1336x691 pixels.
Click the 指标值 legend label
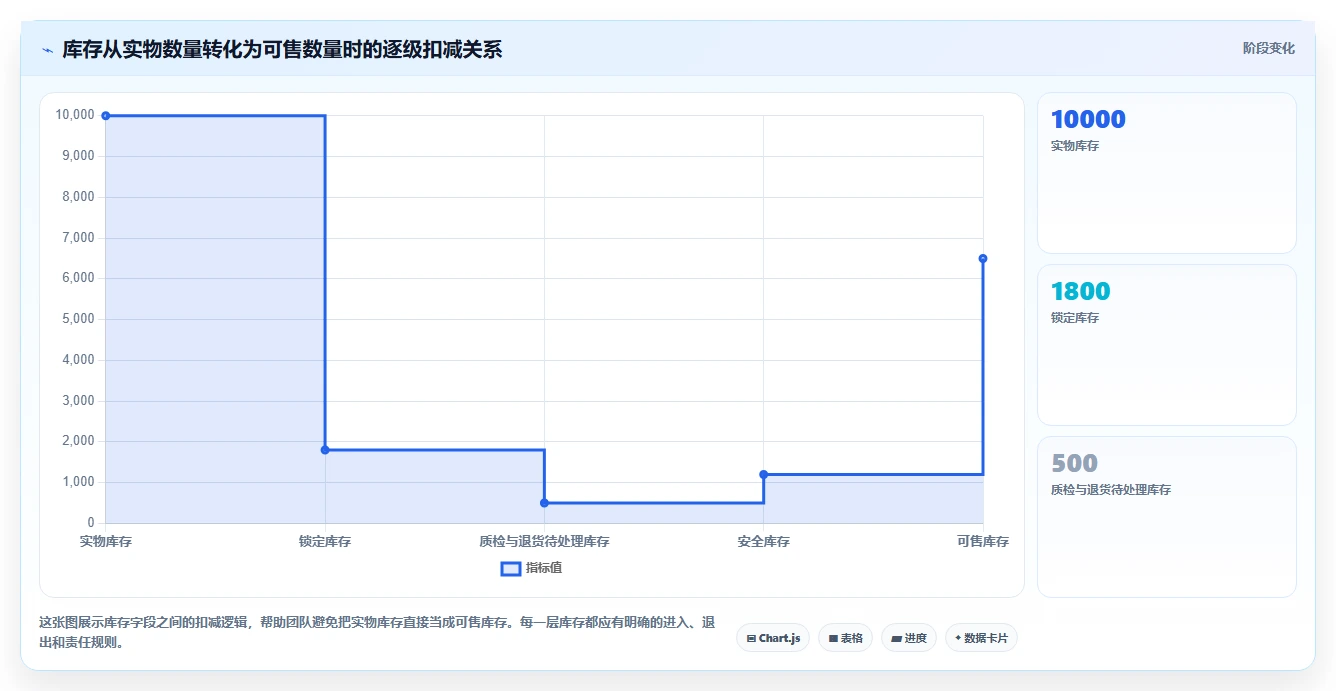(544, 568)
